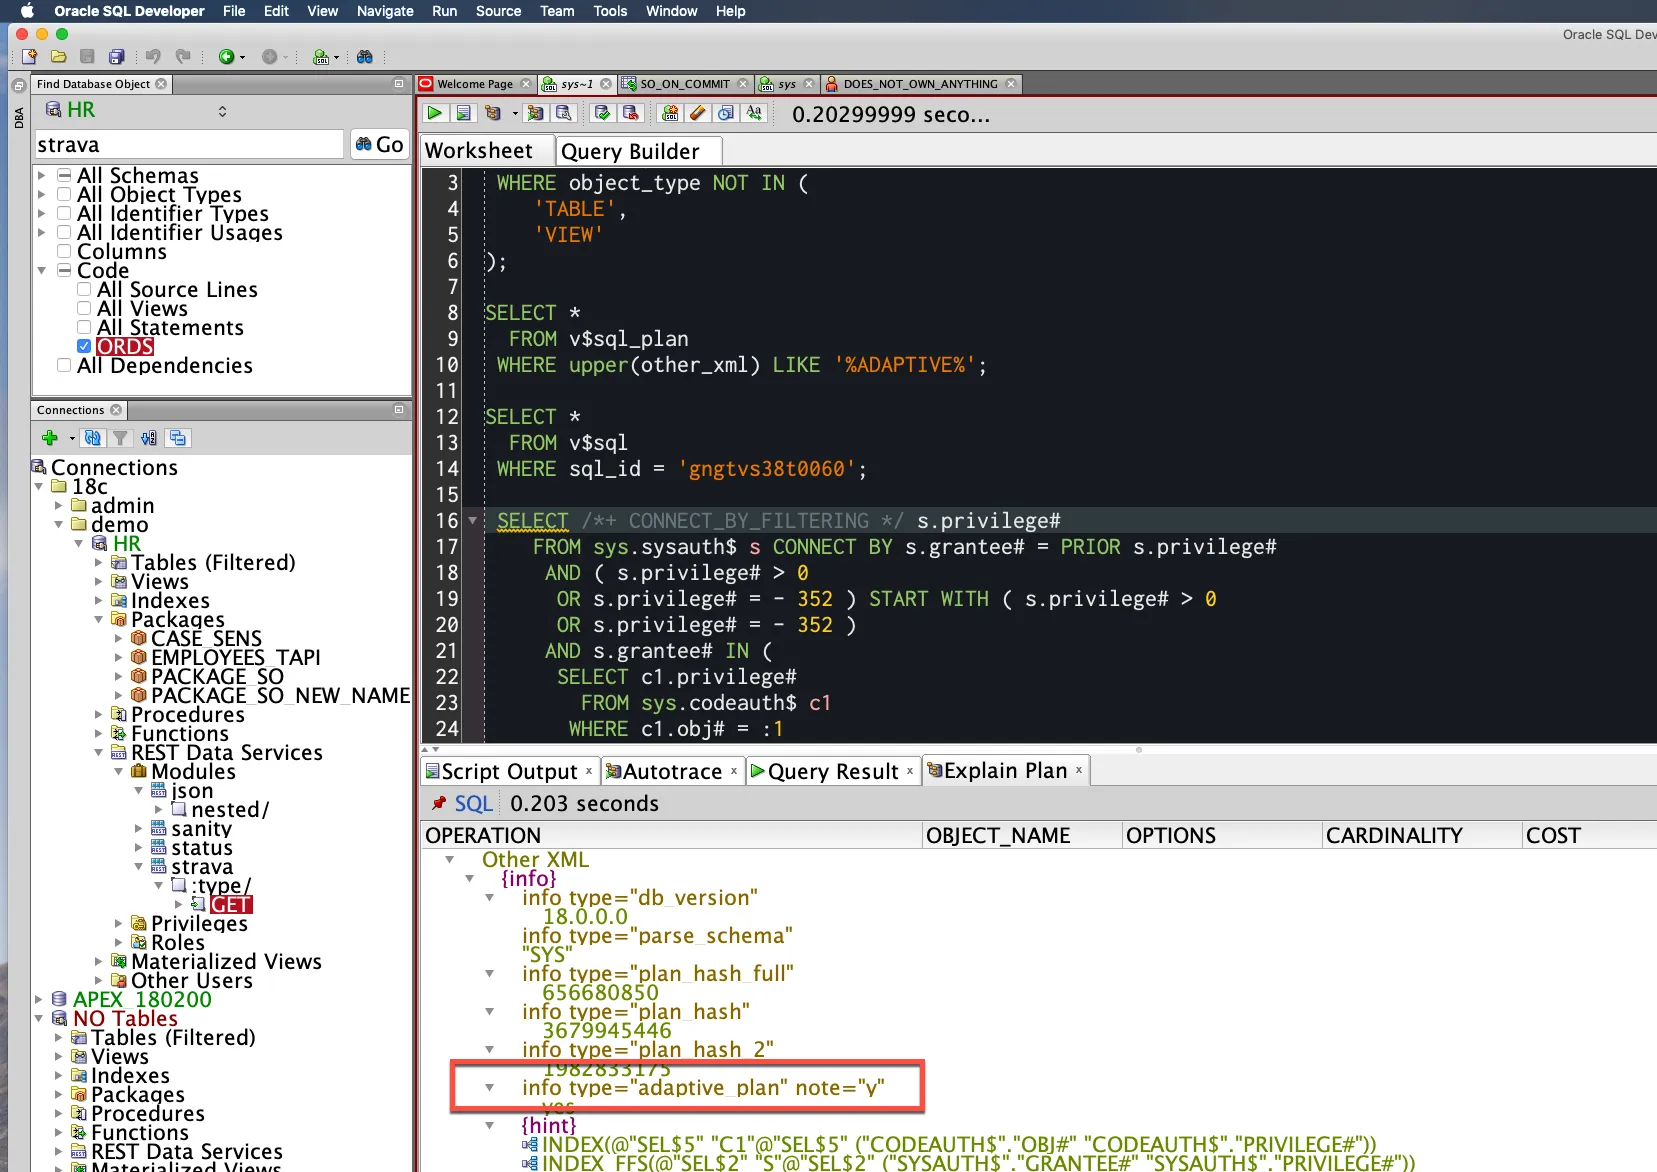
Task: Open the Apple menu
Action: 27,11
